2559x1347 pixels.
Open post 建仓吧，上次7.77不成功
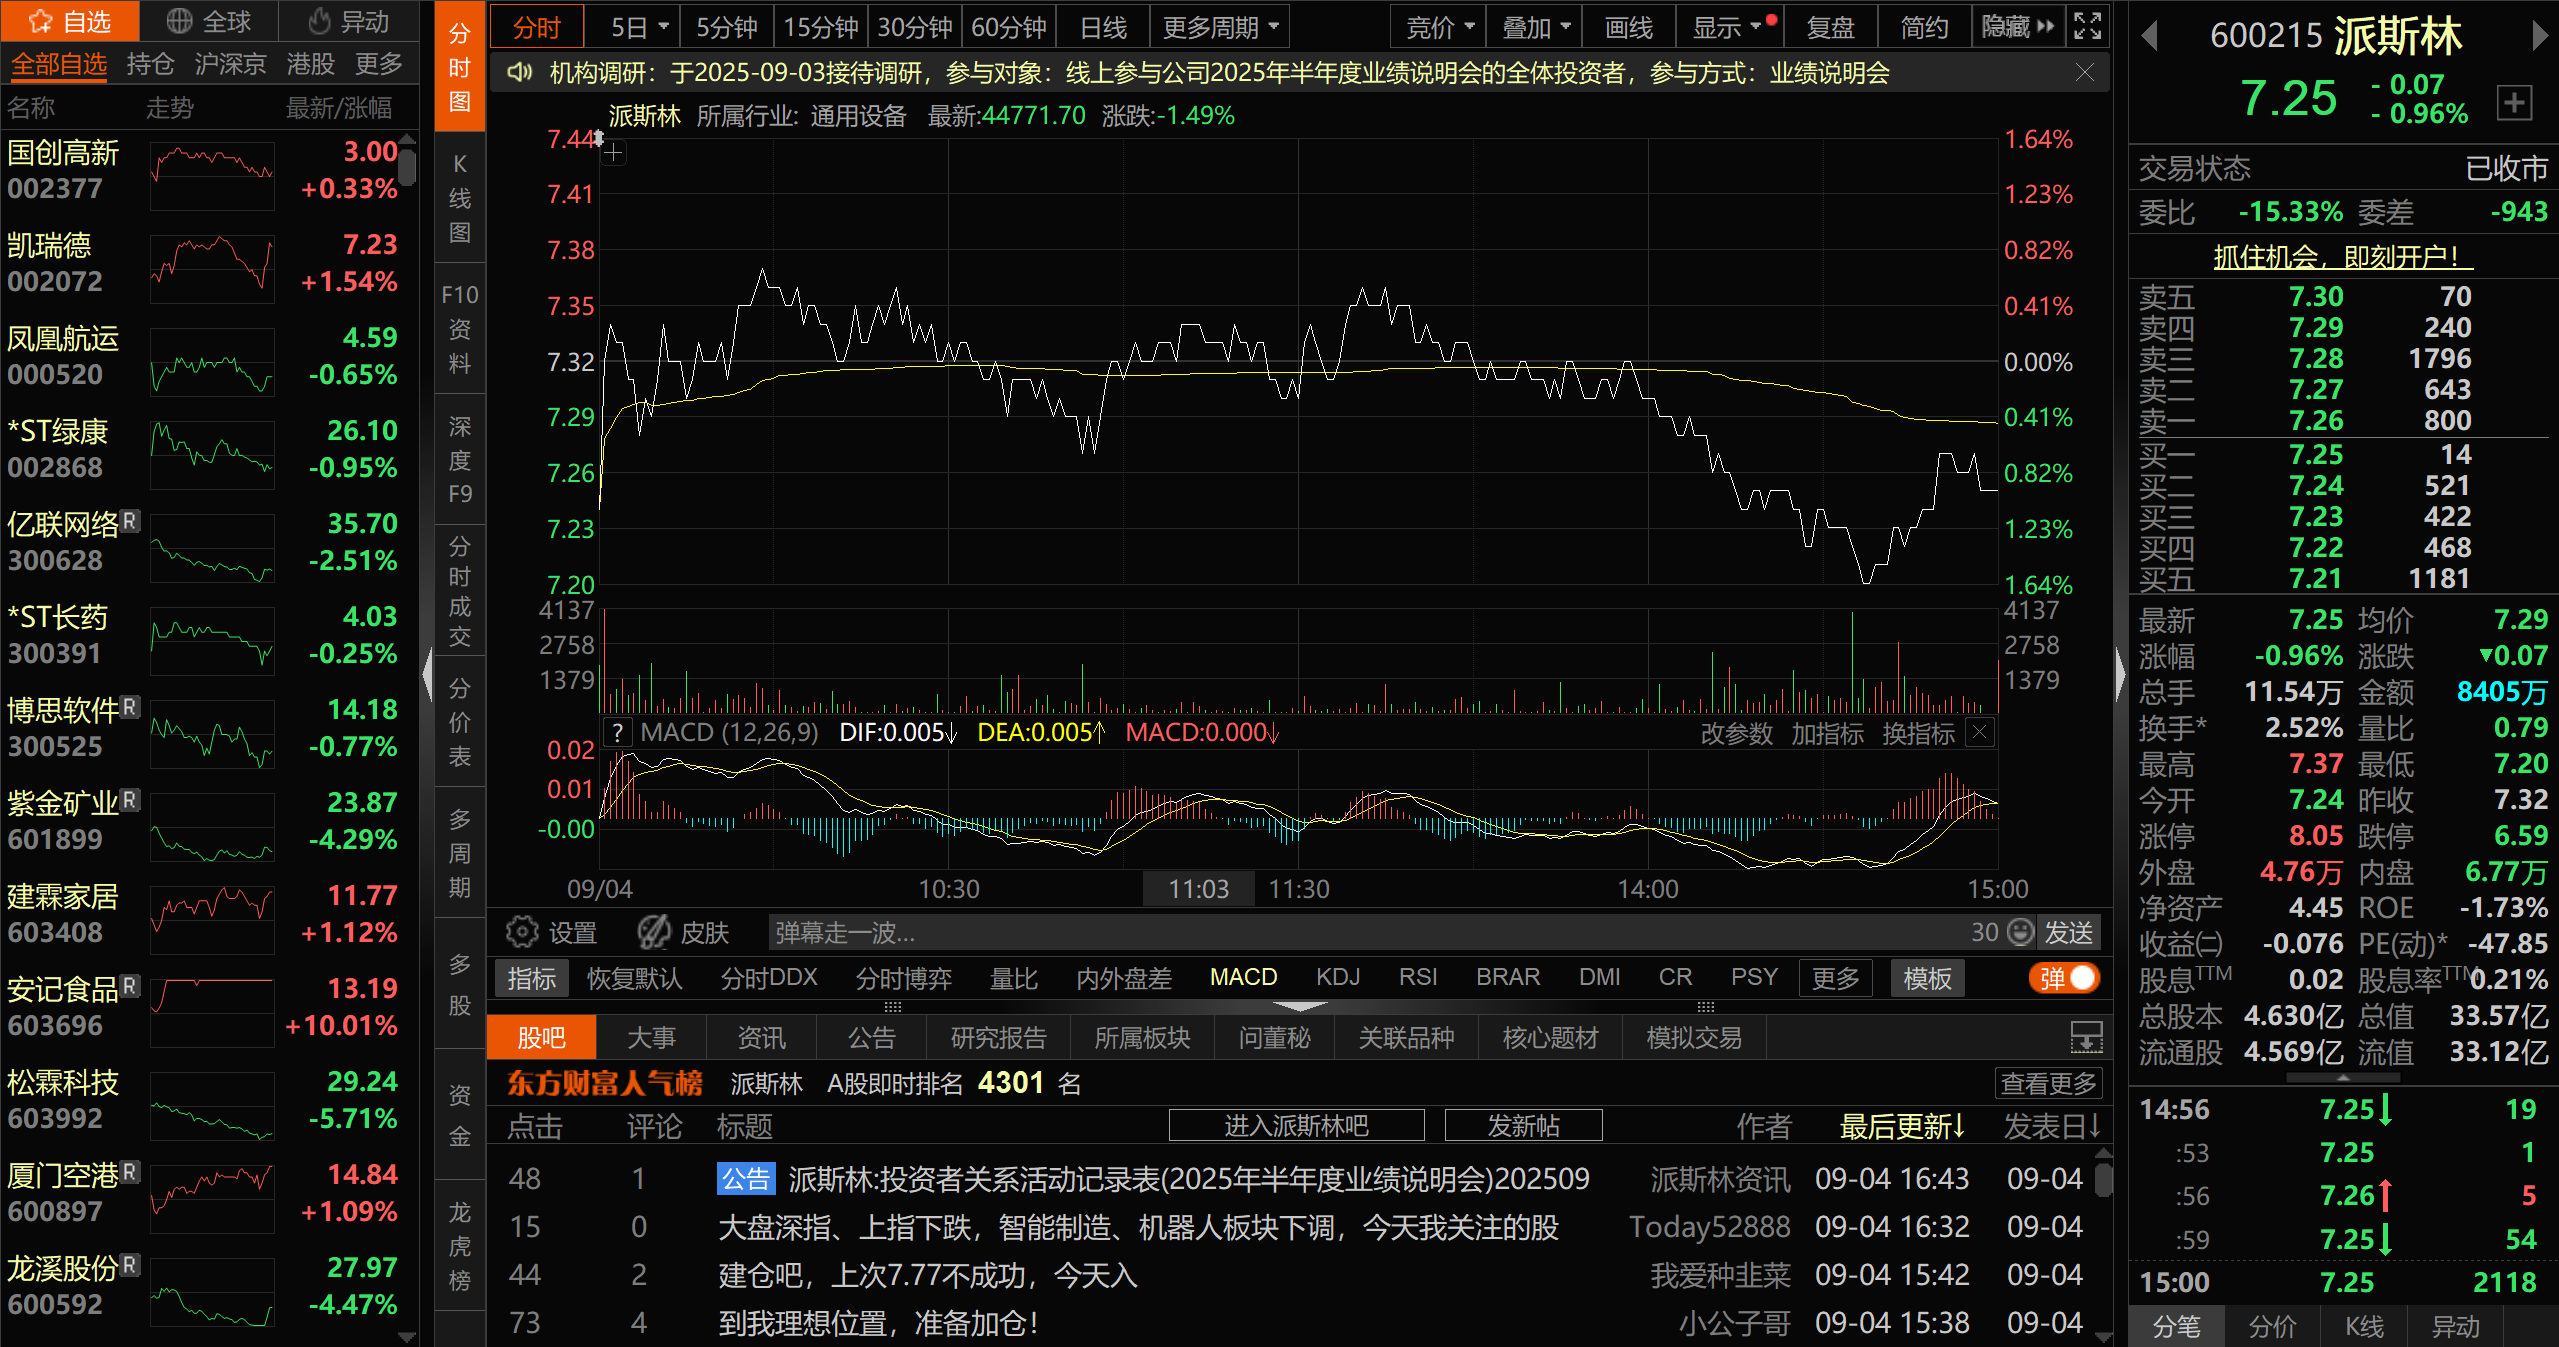coord(928,1275)
